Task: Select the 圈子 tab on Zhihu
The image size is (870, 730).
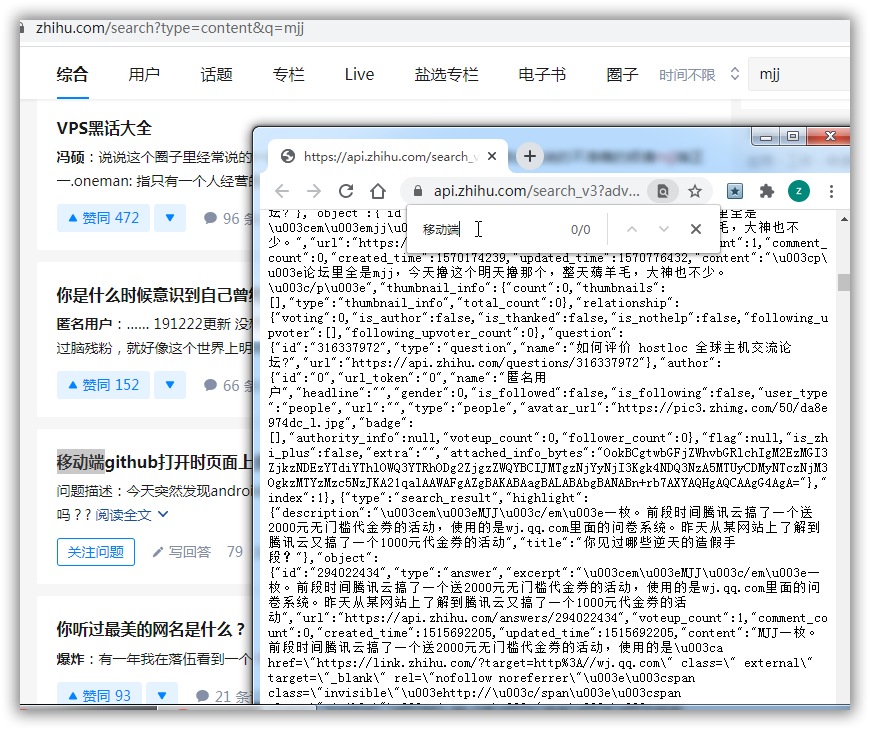Action: point(622,75)
